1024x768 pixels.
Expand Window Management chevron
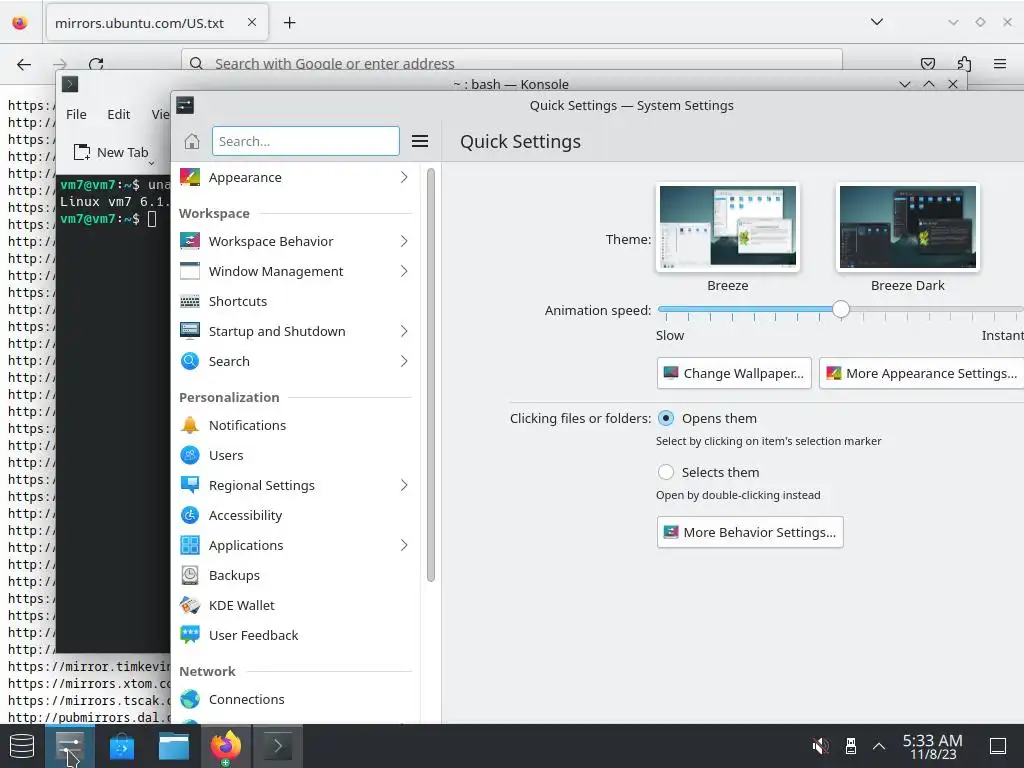404,272
